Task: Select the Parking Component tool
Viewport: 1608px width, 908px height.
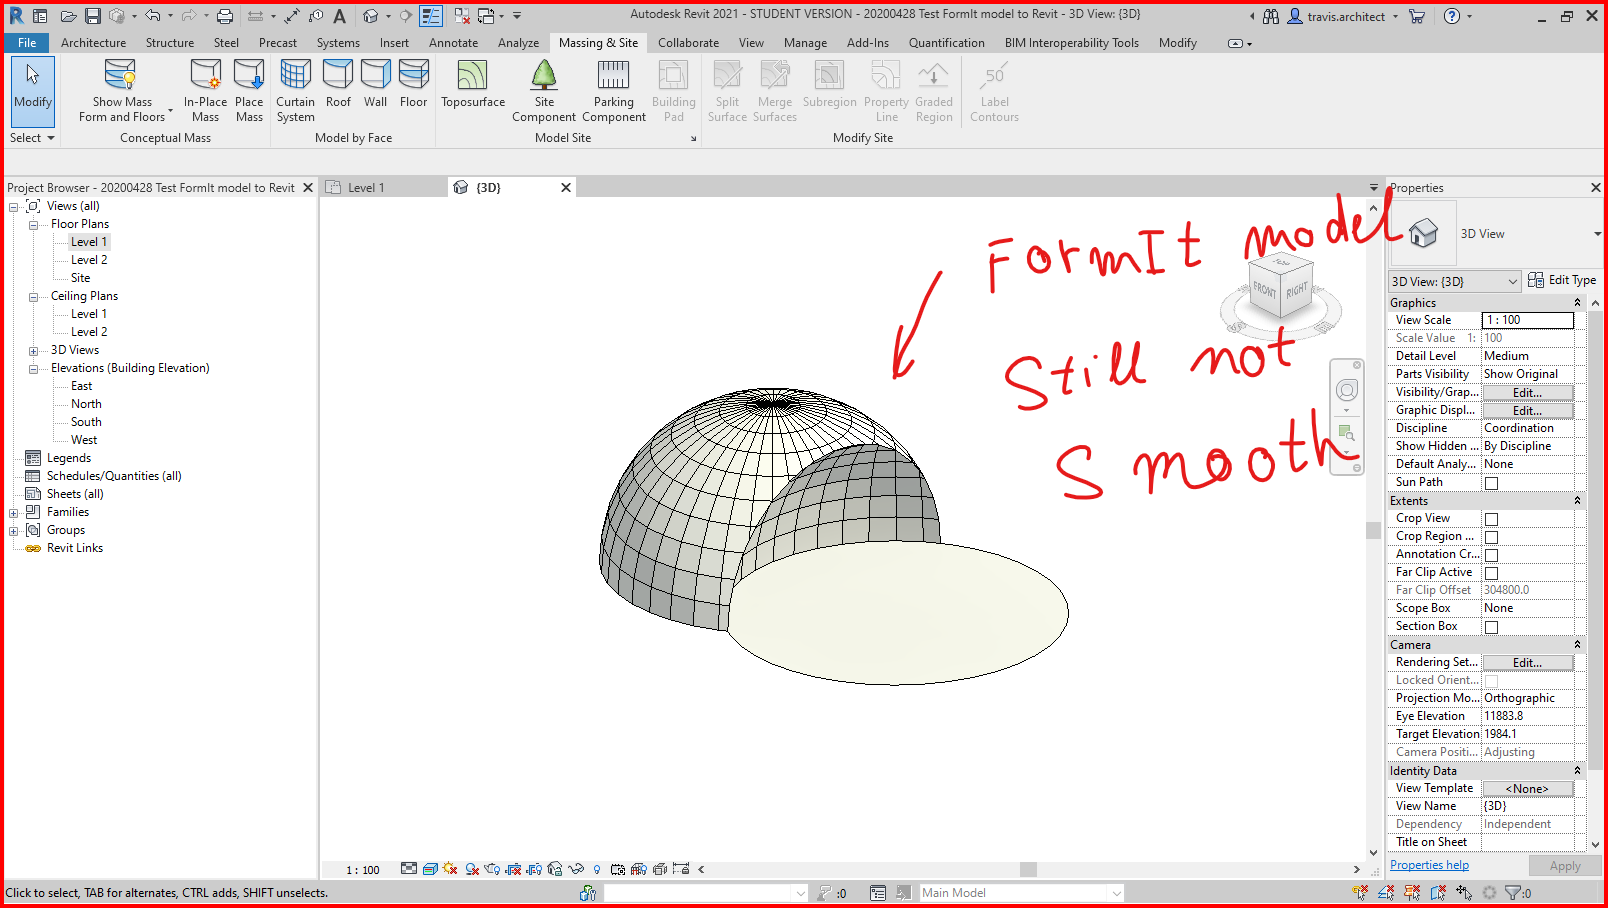Action: click(613, 90)
